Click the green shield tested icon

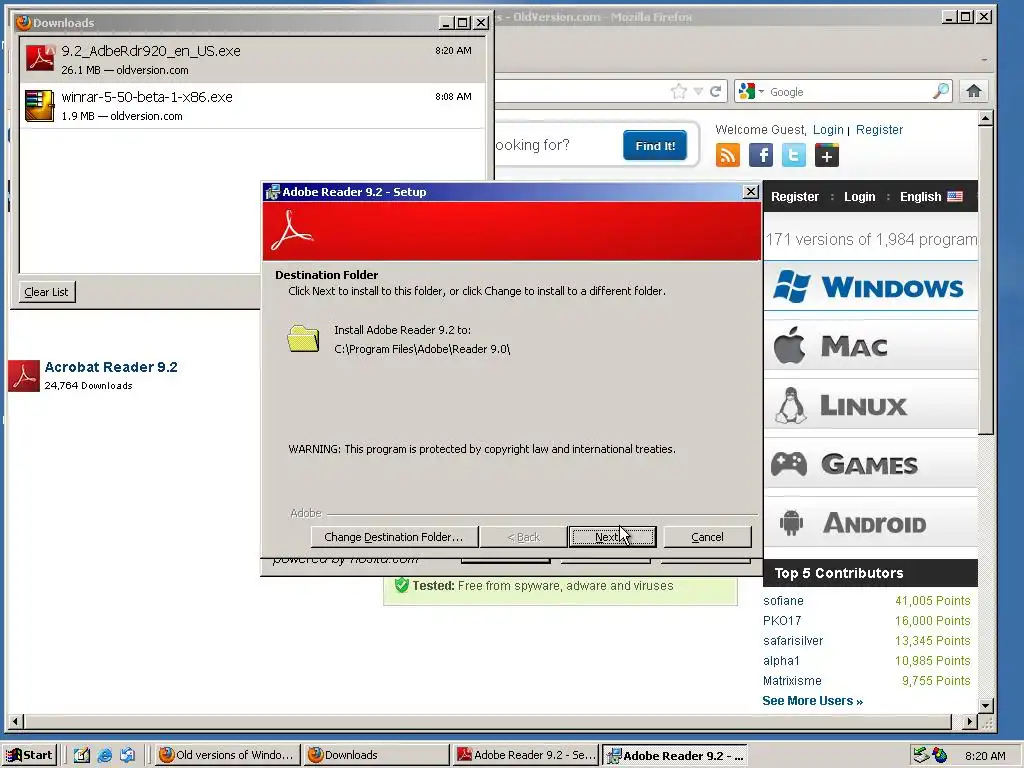(x=402, y=585)
